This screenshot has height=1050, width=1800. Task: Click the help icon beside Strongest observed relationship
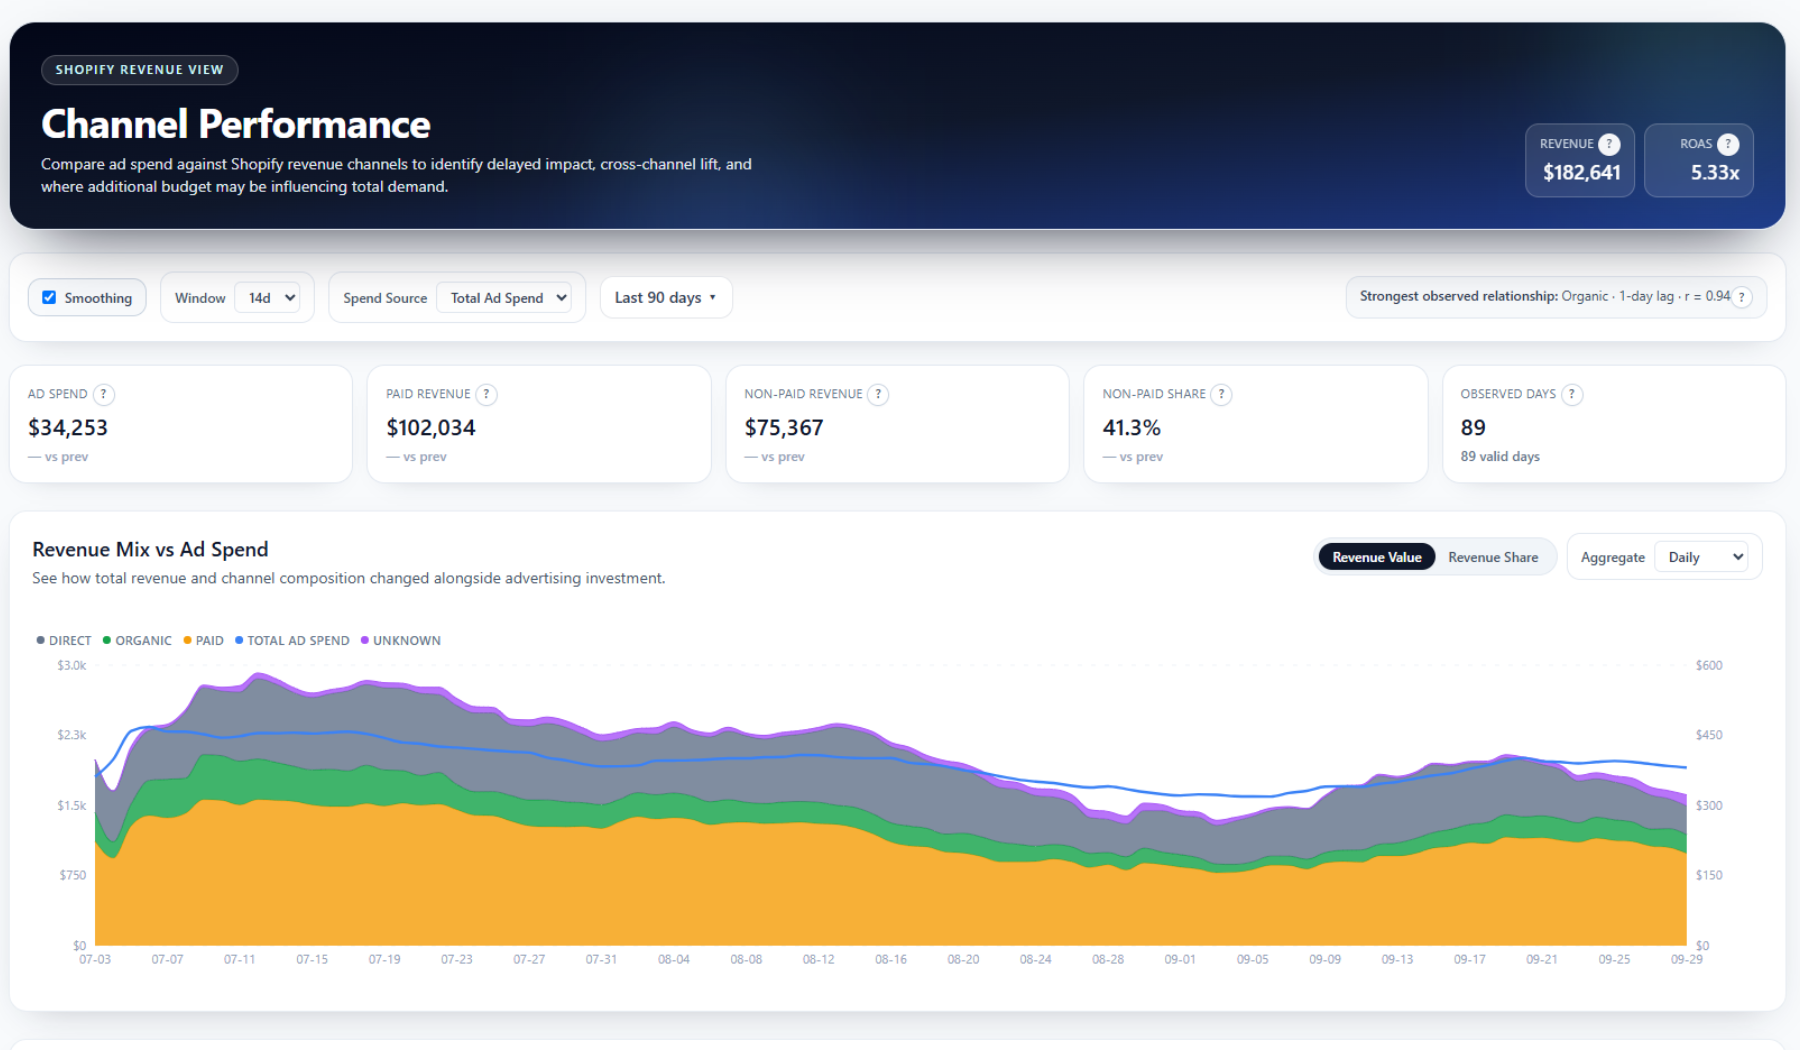(x=1742, y=297)
